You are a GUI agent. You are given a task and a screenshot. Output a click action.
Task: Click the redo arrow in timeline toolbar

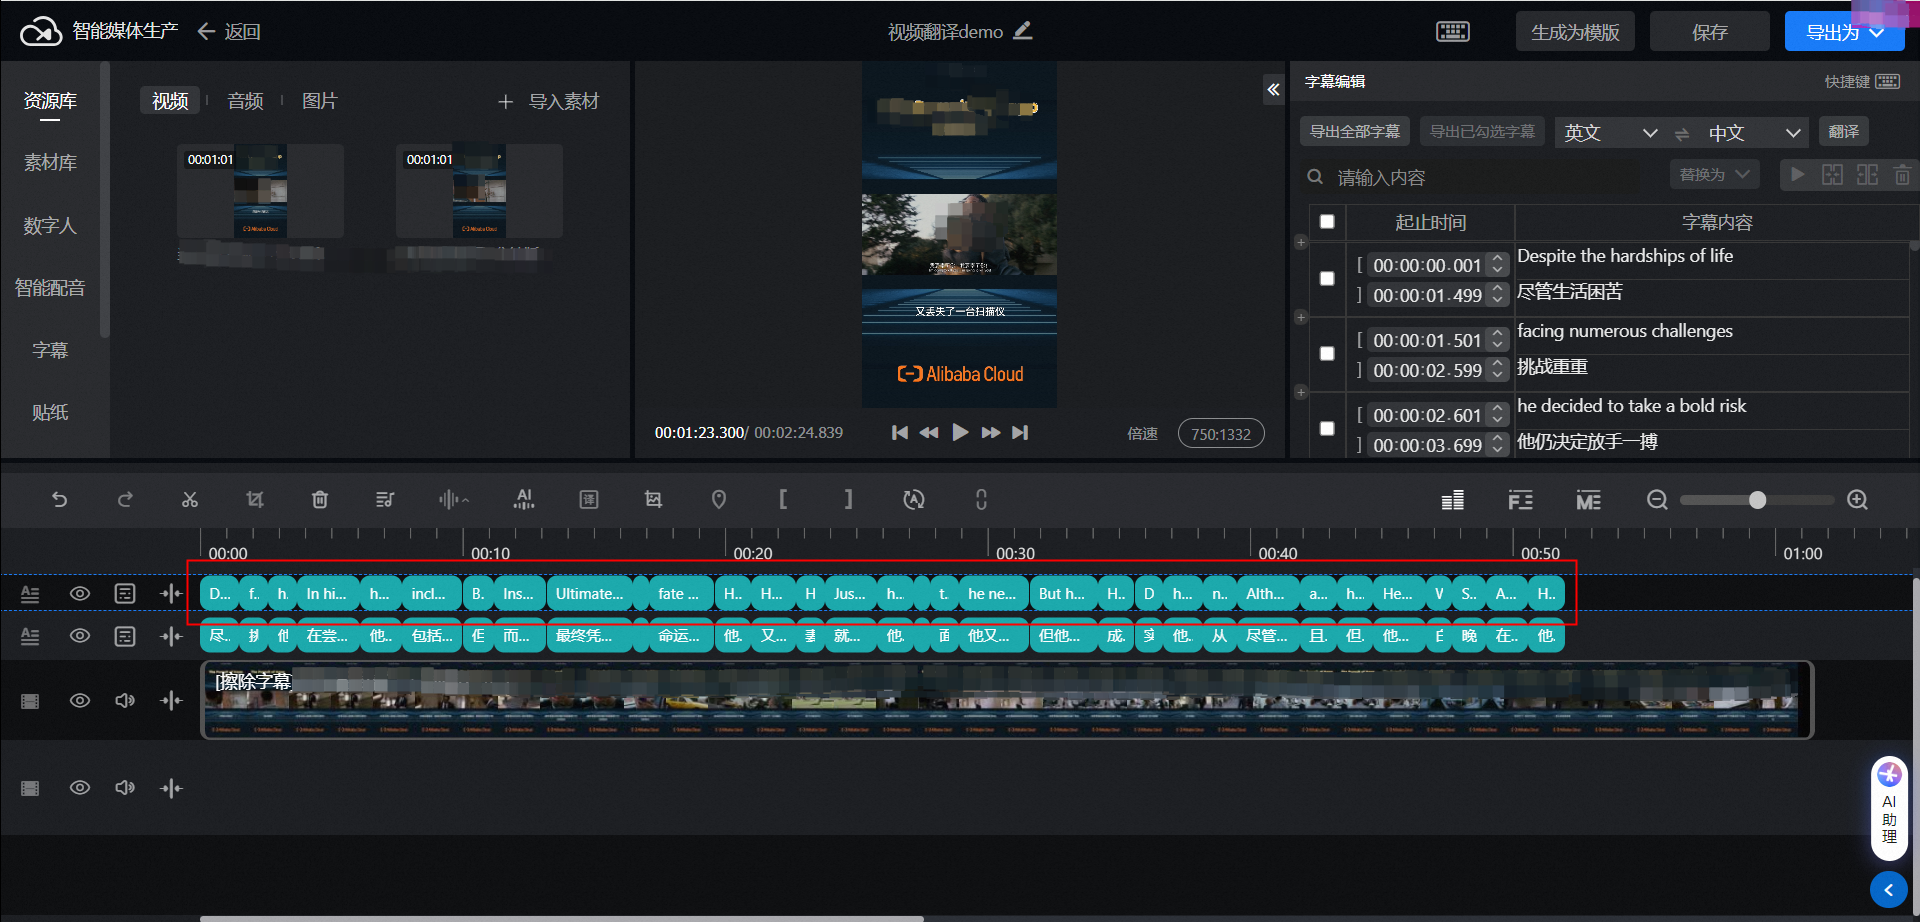[x=125, y=499]
